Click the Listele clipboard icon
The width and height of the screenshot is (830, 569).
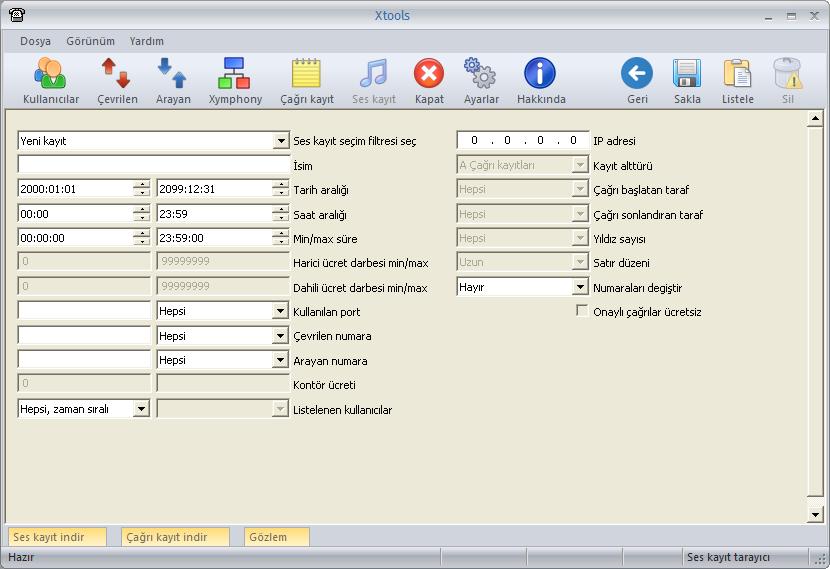pyautogui.click(x=737, y=75)
